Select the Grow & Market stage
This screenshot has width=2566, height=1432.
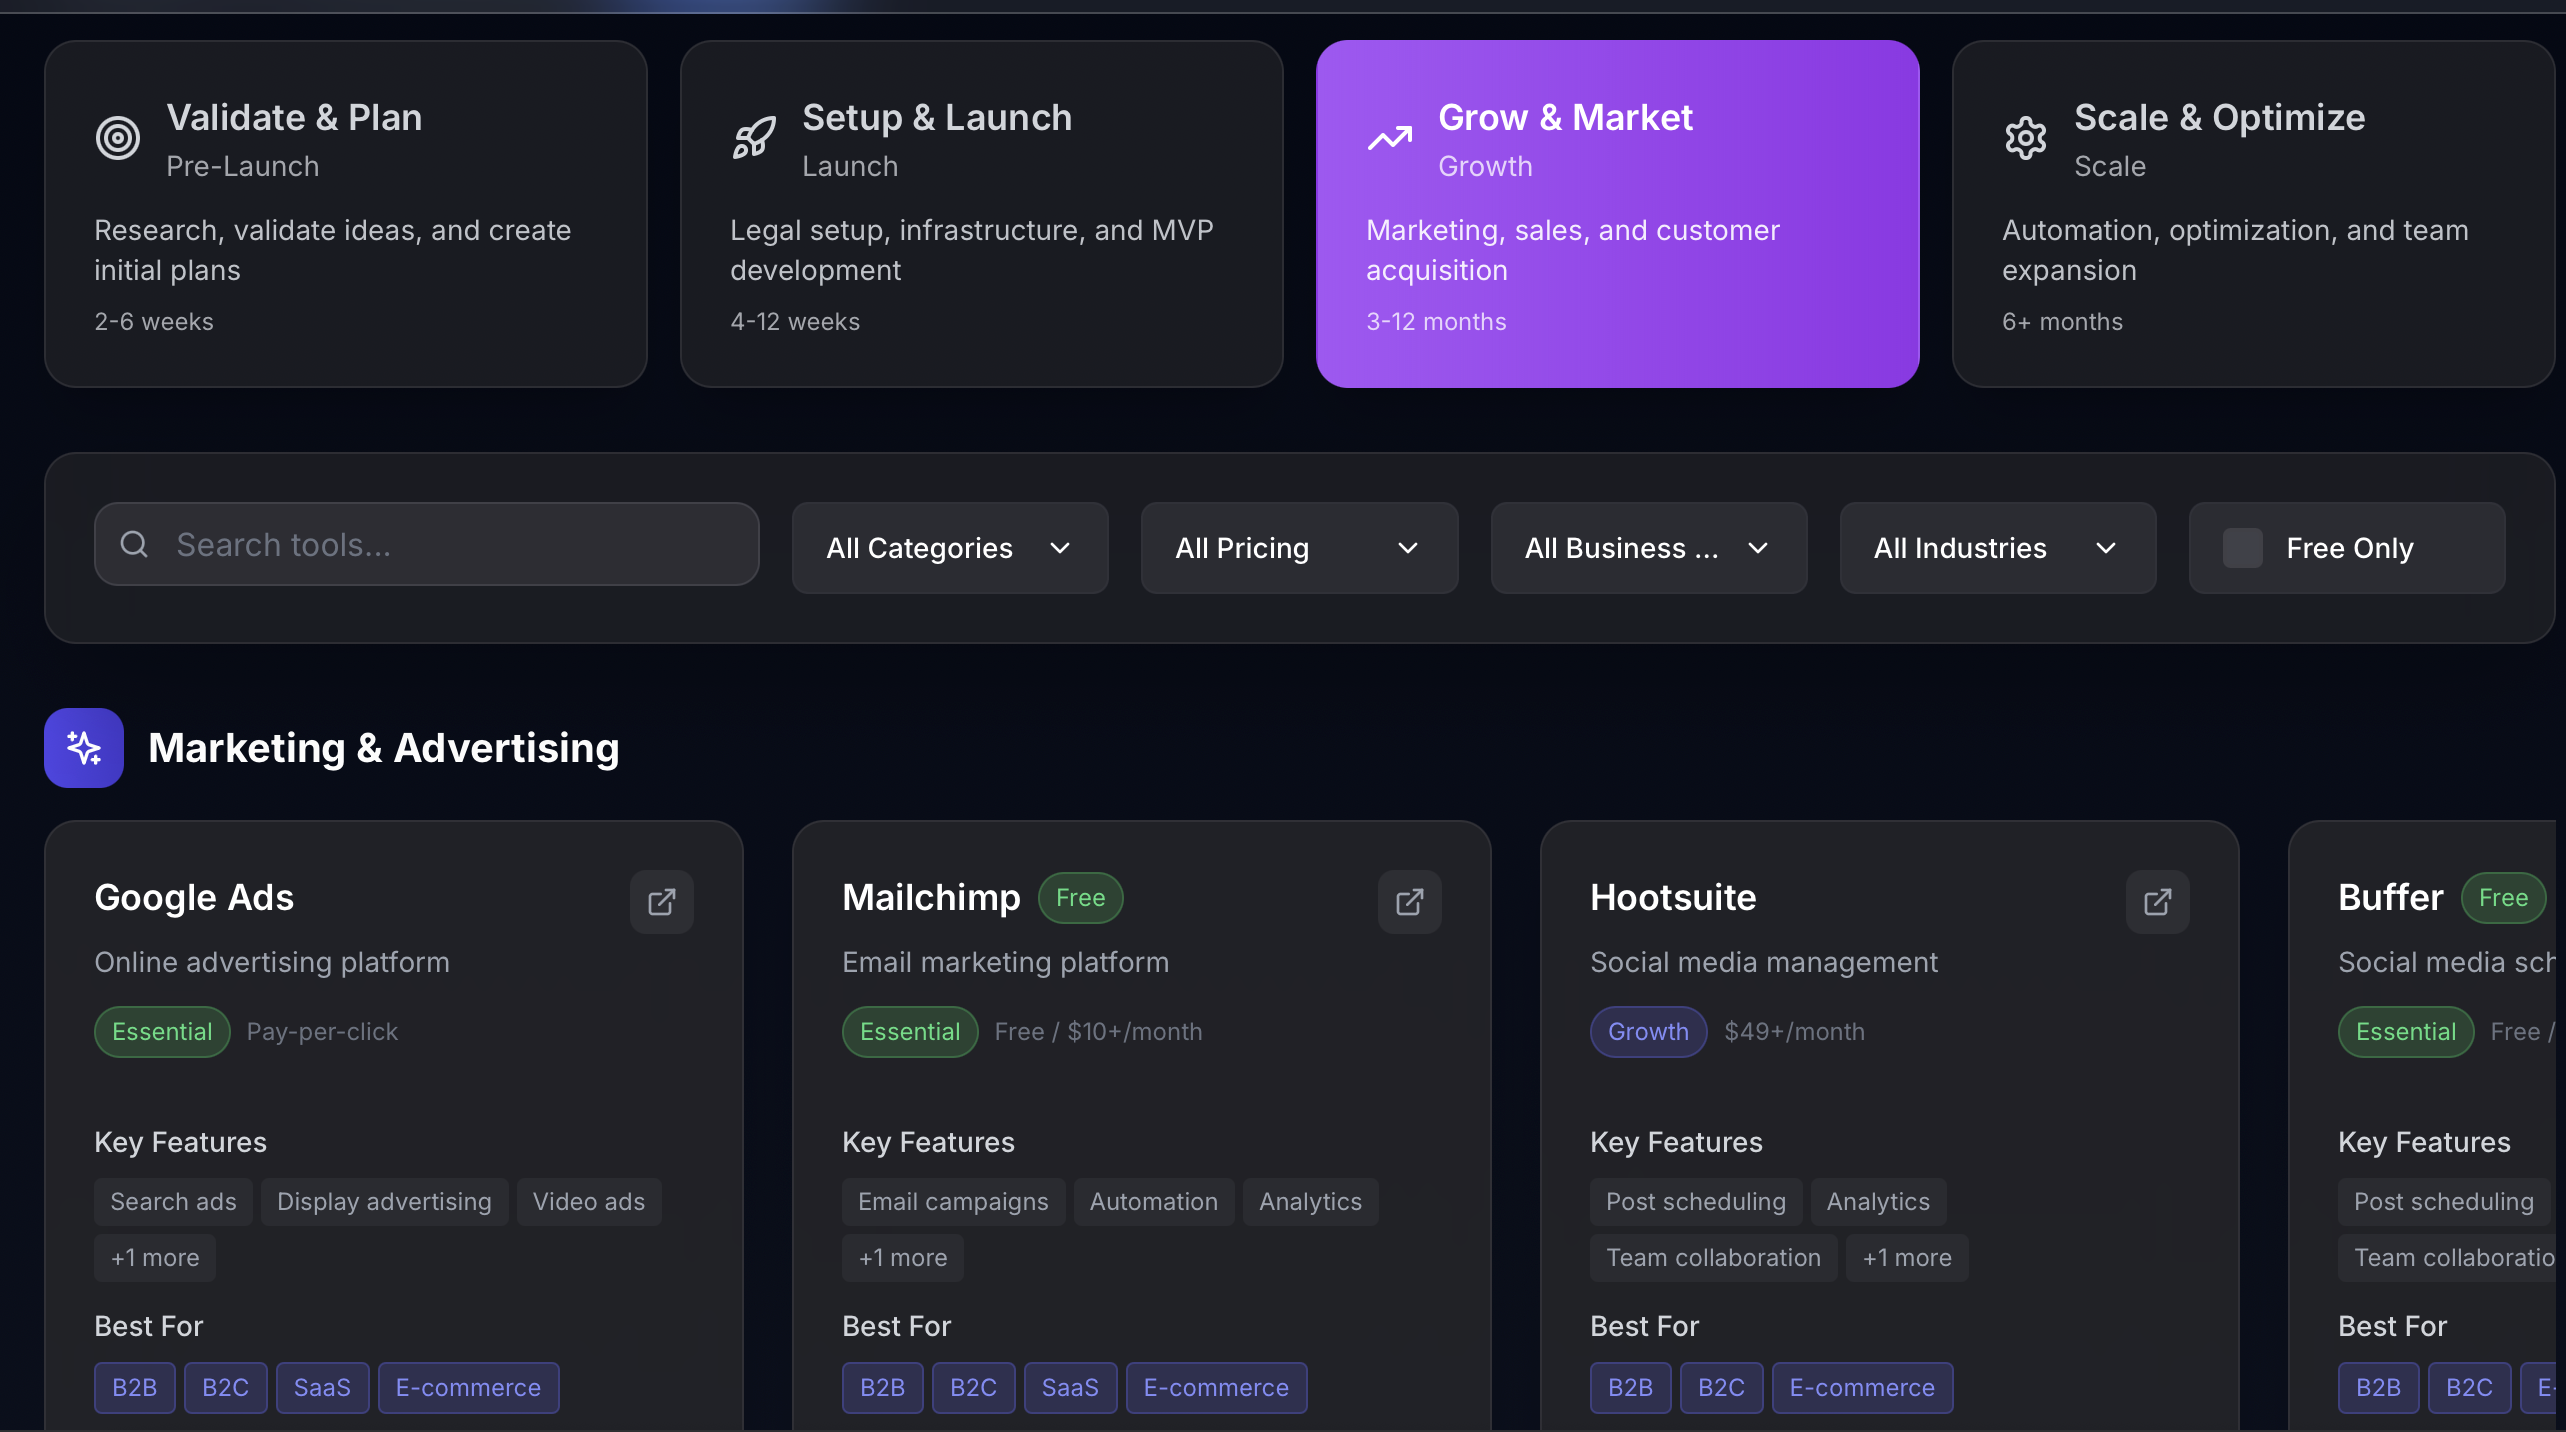(1618, 214)
